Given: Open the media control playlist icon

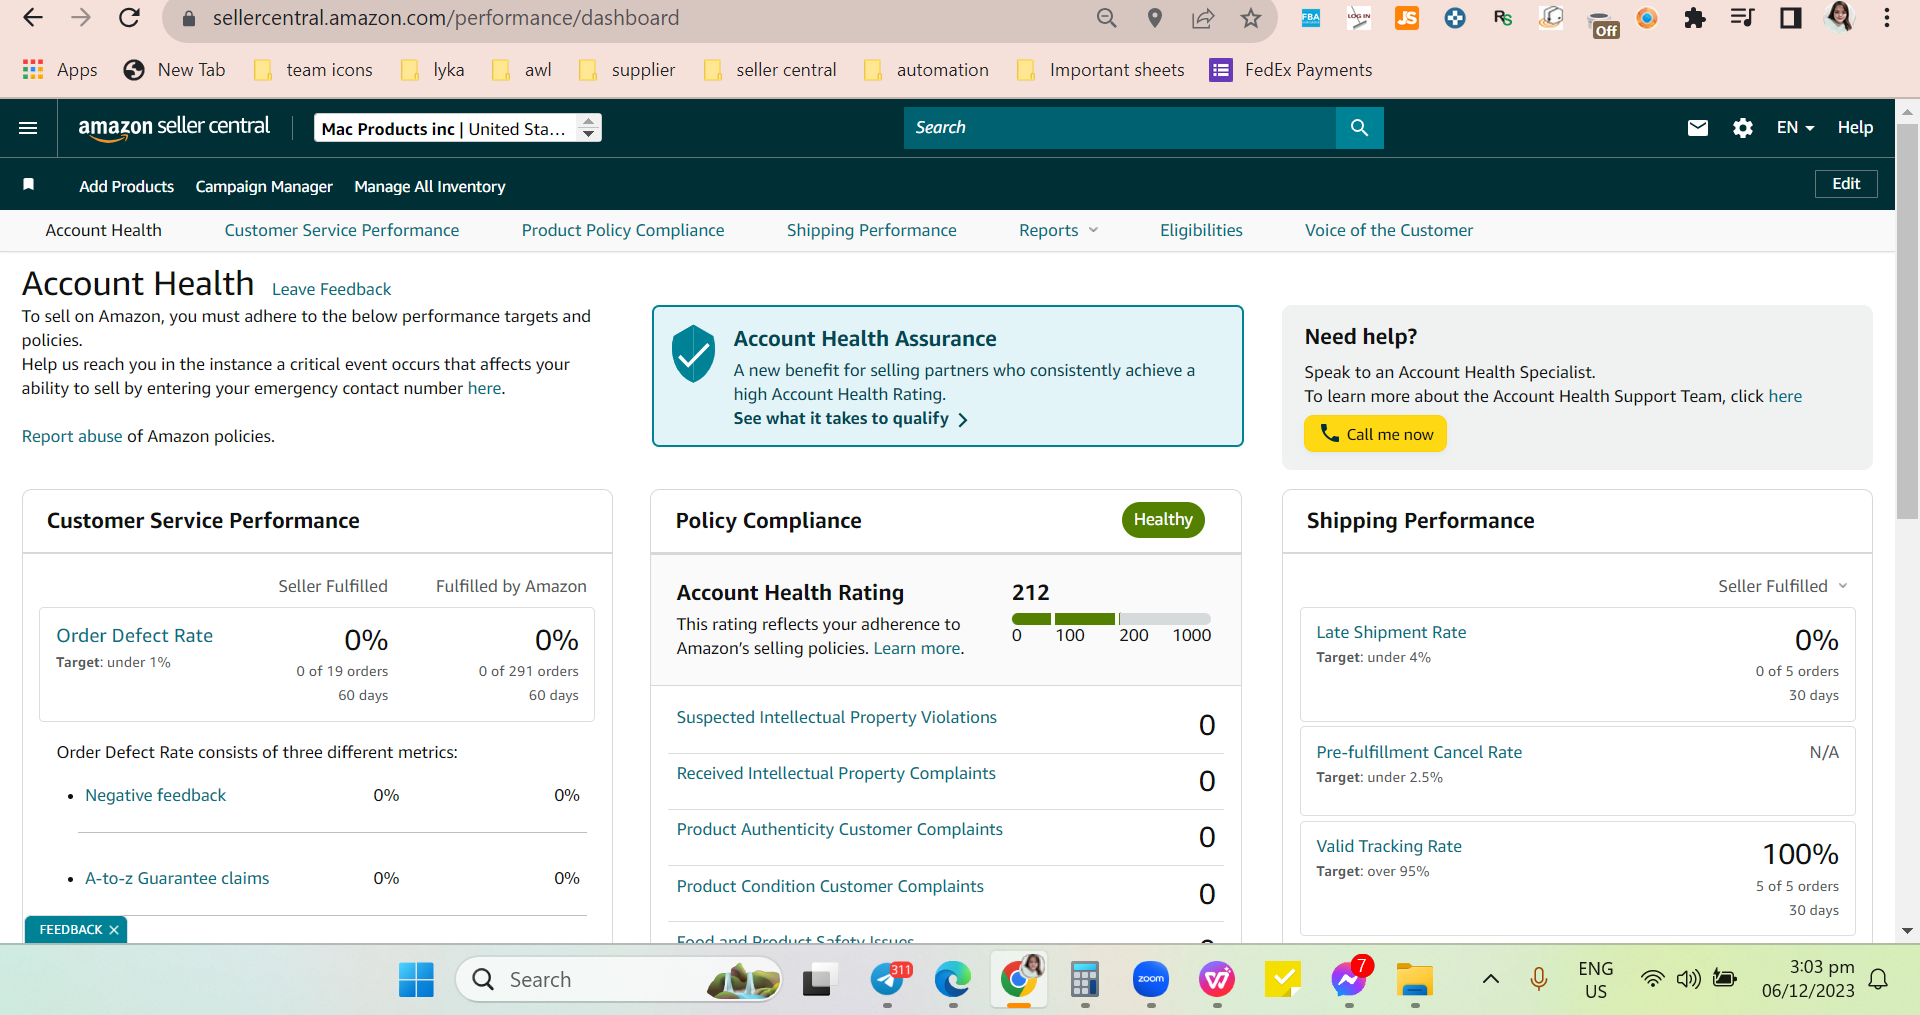Looking at the screenshot, I should coord(1742,18).
